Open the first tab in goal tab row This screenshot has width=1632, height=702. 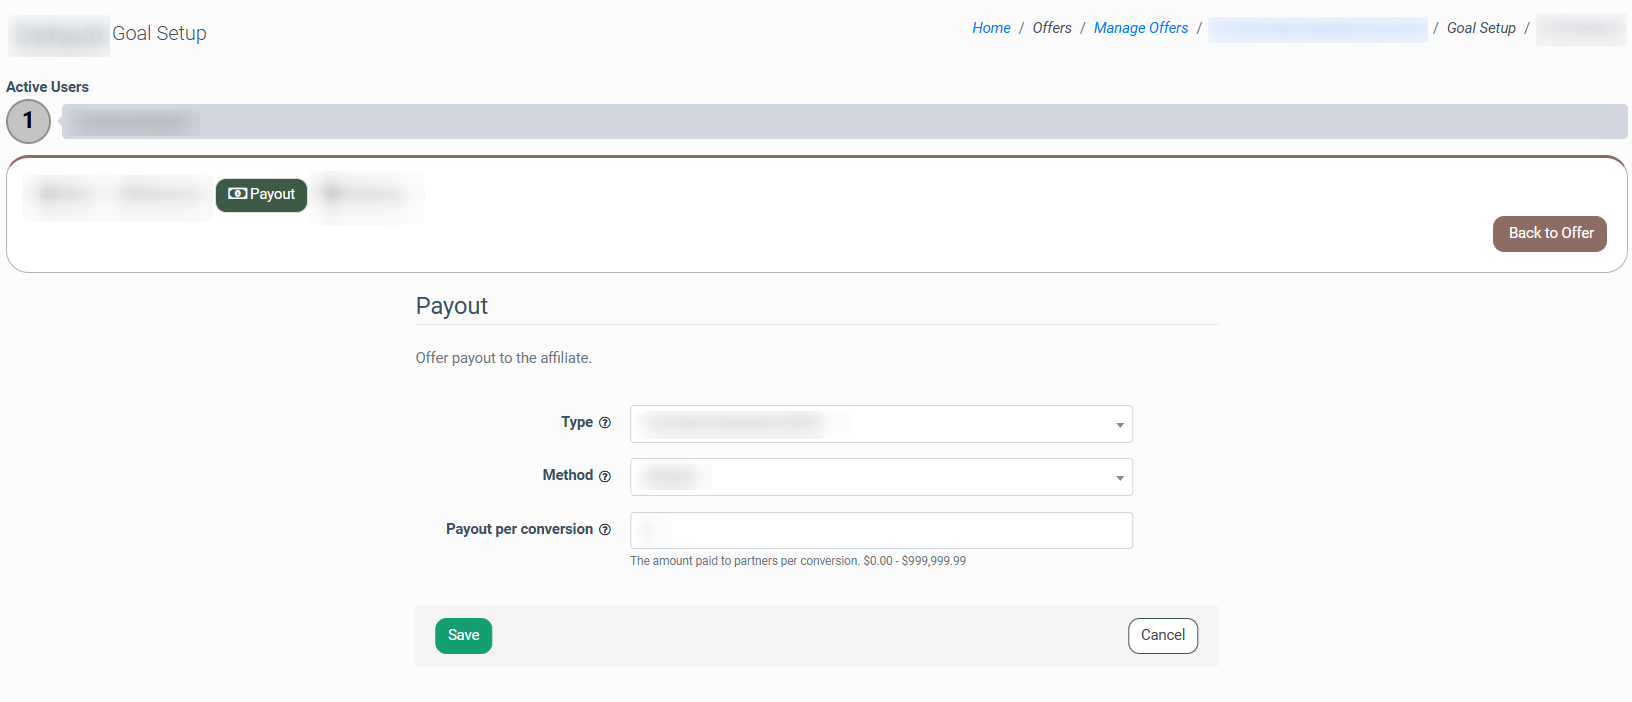tap(66, 195)
